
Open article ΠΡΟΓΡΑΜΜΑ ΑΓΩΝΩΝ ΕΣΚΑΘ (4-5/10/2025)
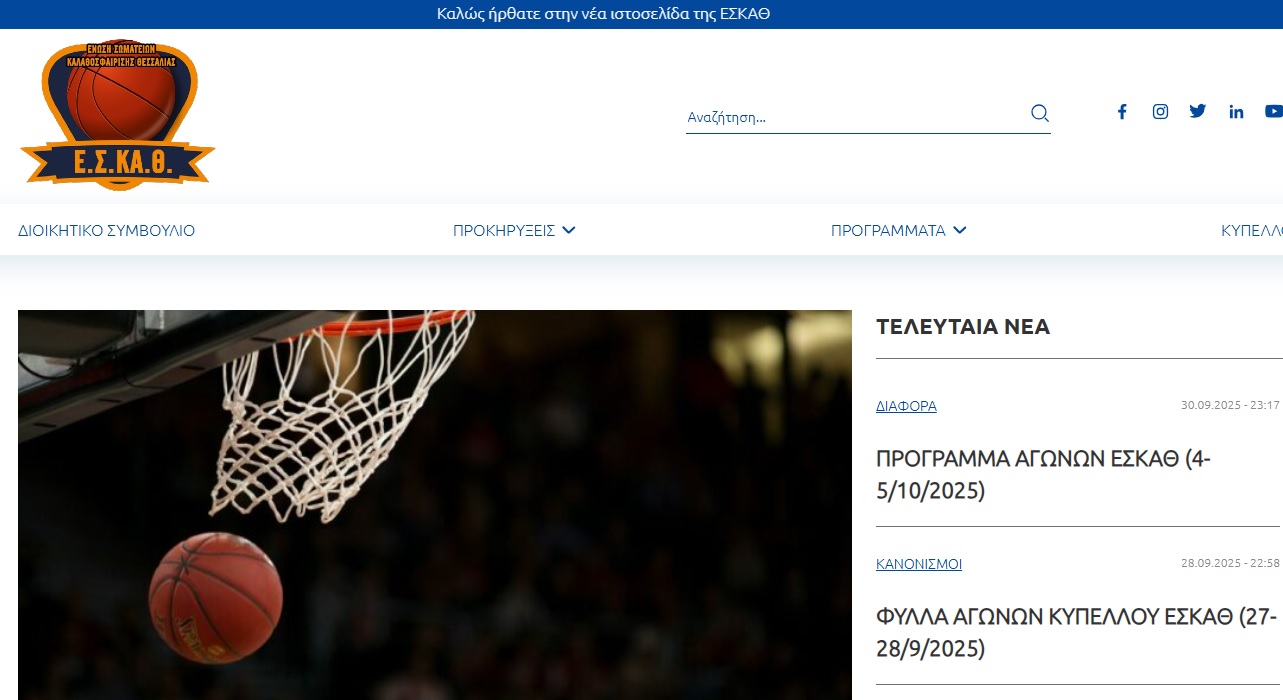pyautogui.click(x=1043, y=475)
